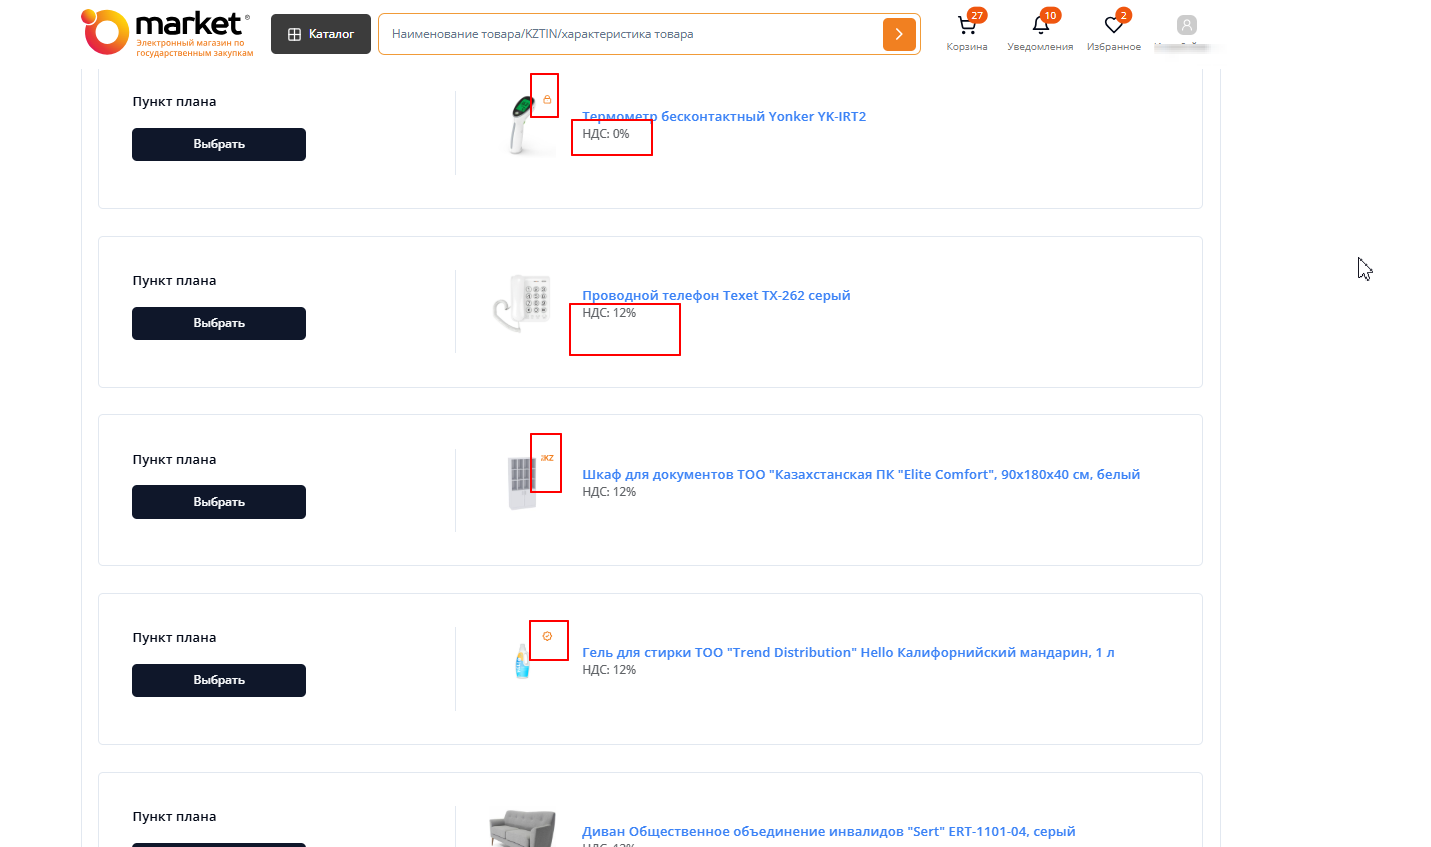Image resolution: width=1431 pixels, height=847 pixels.
Task: Open the user profile avatar icon
Action: click(x=1186, y=25)
